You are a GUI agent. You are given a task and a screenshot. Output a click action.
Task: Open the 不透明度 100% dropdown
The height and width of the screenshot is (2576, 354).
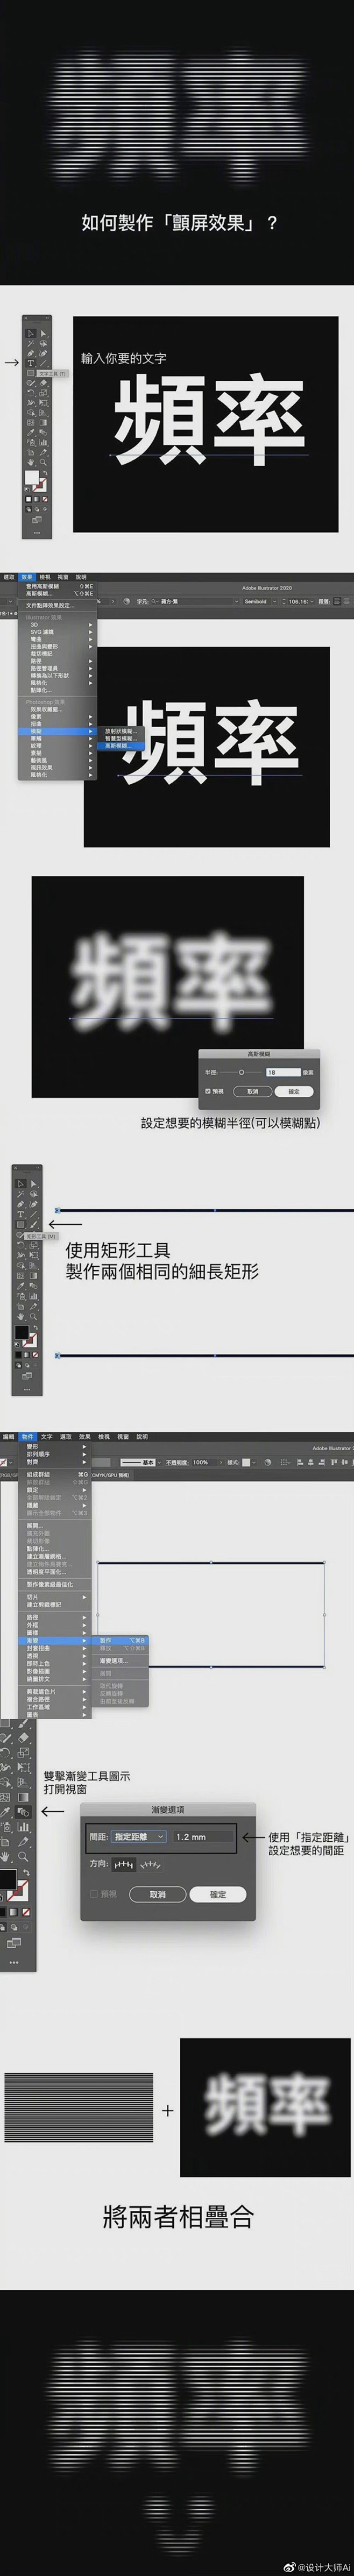[x=206, y=1462]
